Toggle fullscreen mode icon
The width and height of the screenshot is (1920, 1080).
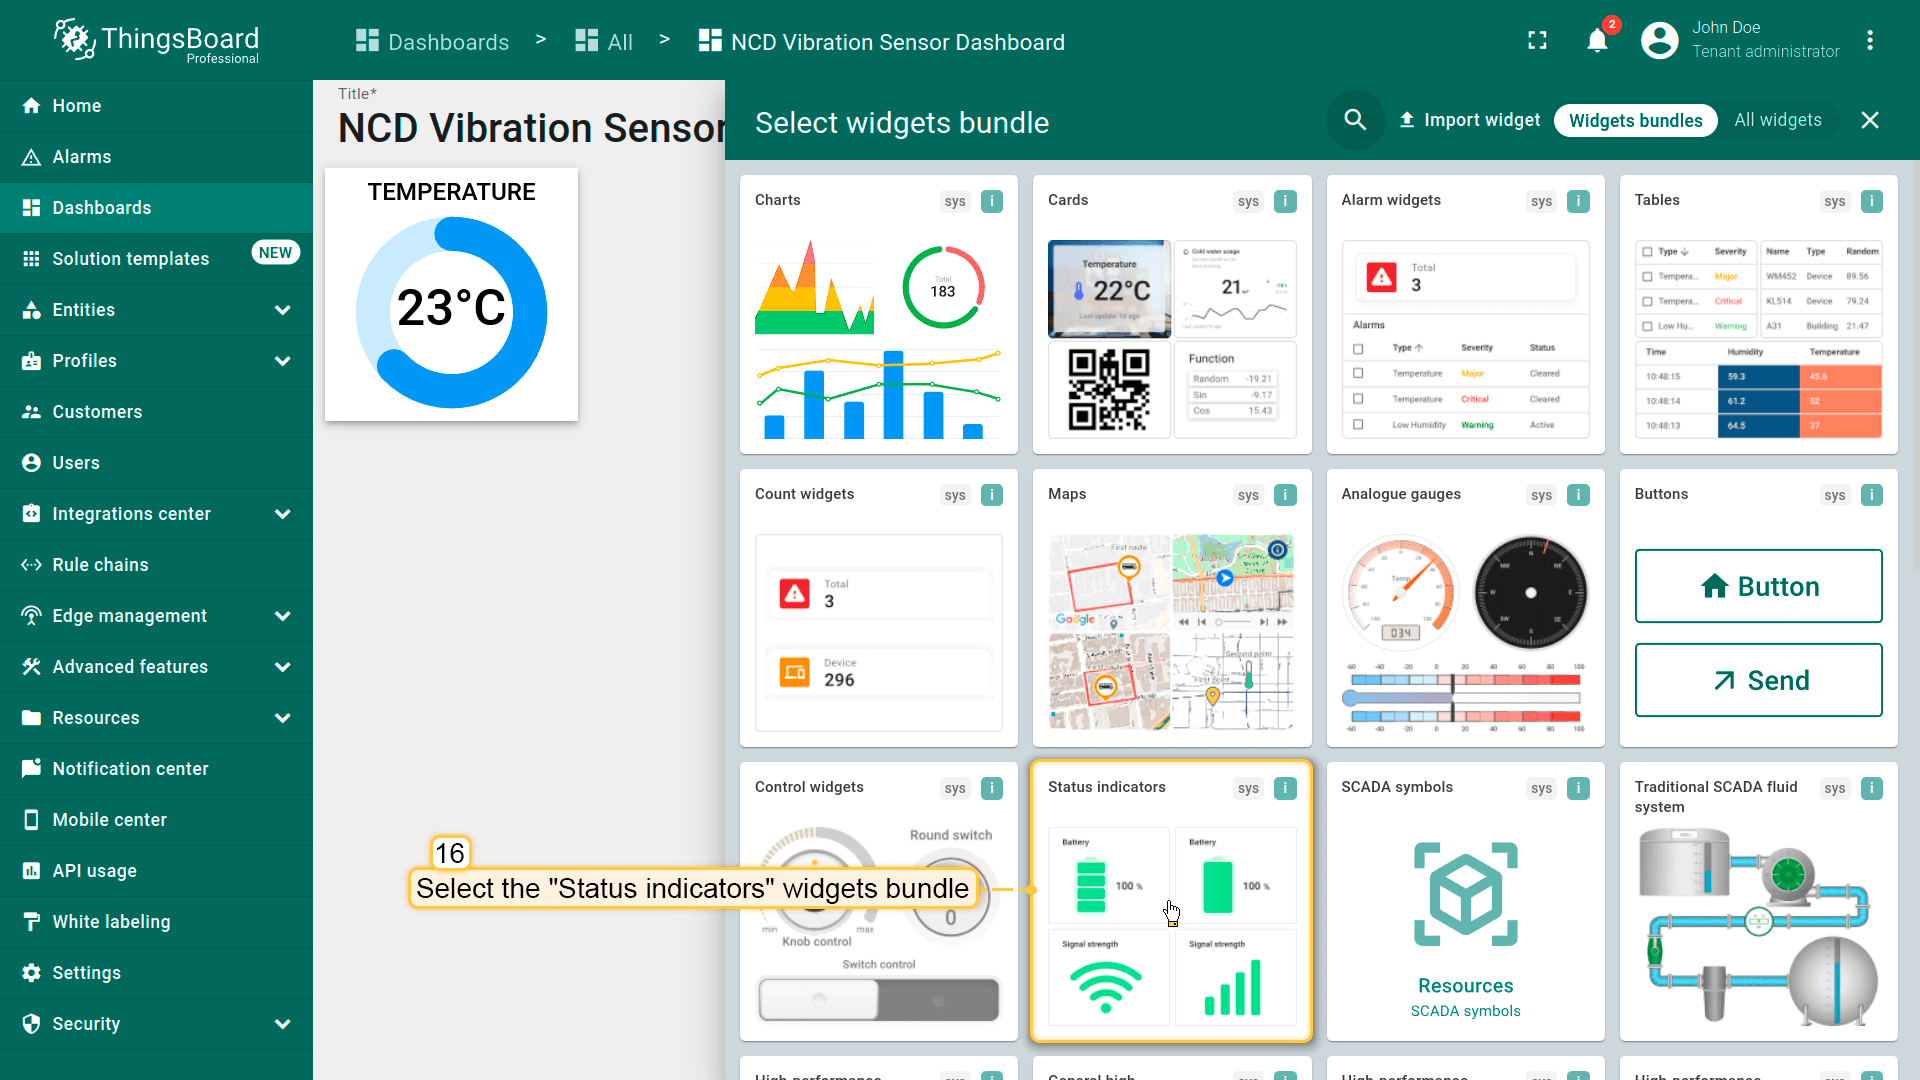click(1537, 41)
